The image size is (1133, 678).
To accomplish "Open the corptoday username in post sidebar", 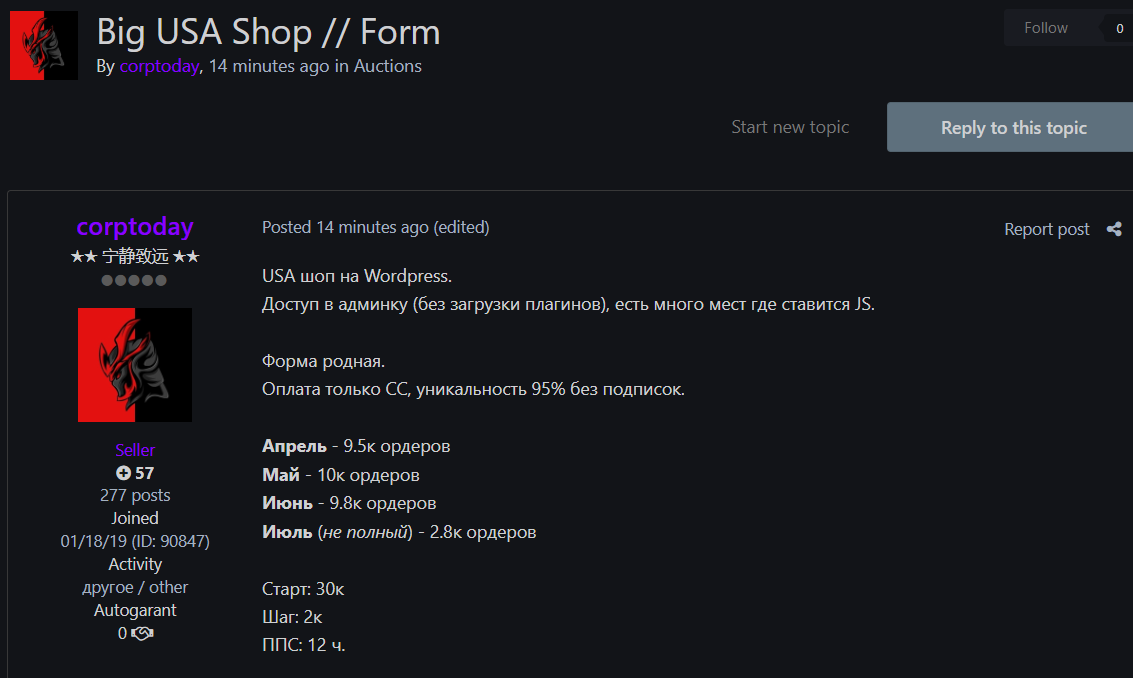I will 135,227.
